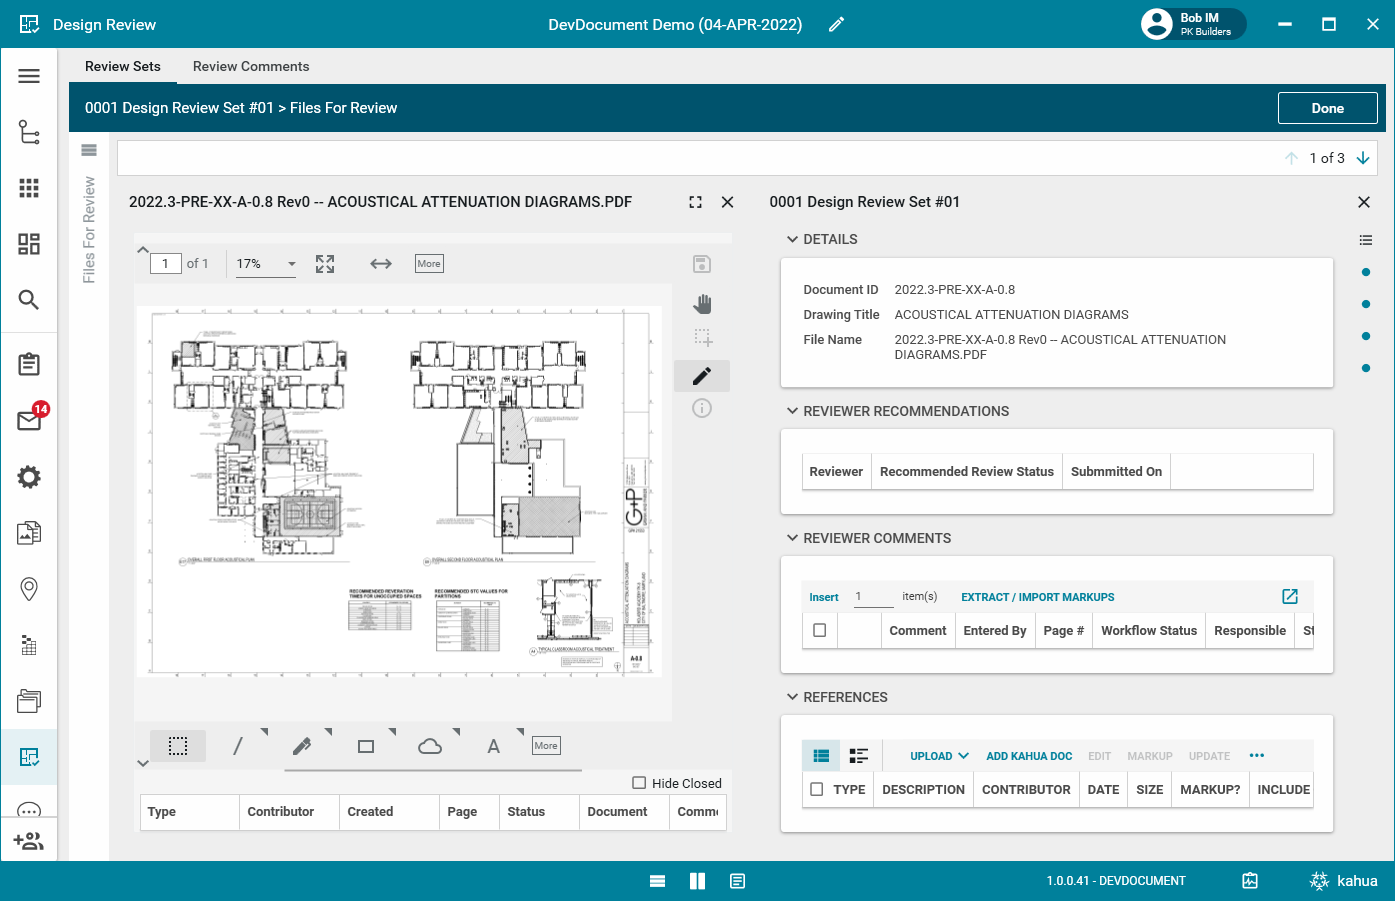This screenshot has width=1395, height=901.
Task: Click the EXTRACT / IMPORT MARKUPS link
Action: tap(1037, 597)
